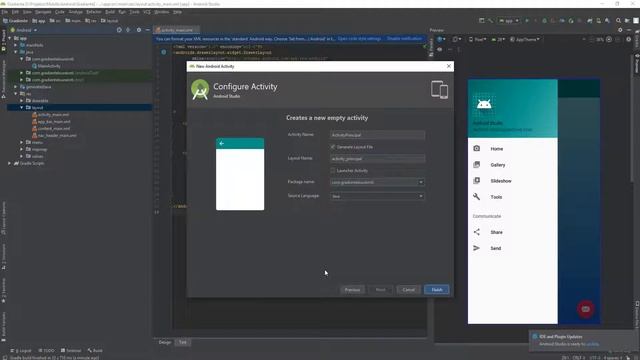The height and width of the screenshot is (360, 640).
Task: Open the Terminal tool window
Action: 71,350
